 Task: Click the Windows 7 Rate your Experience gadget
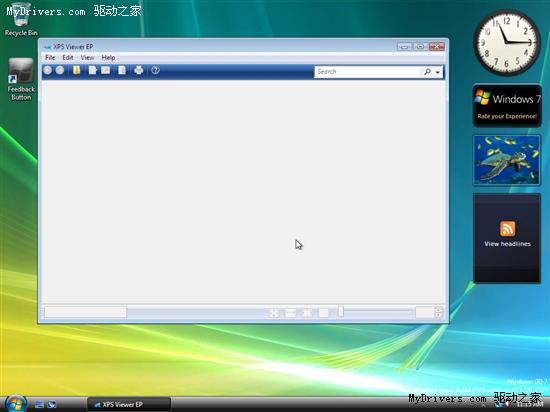pos(507,106)
